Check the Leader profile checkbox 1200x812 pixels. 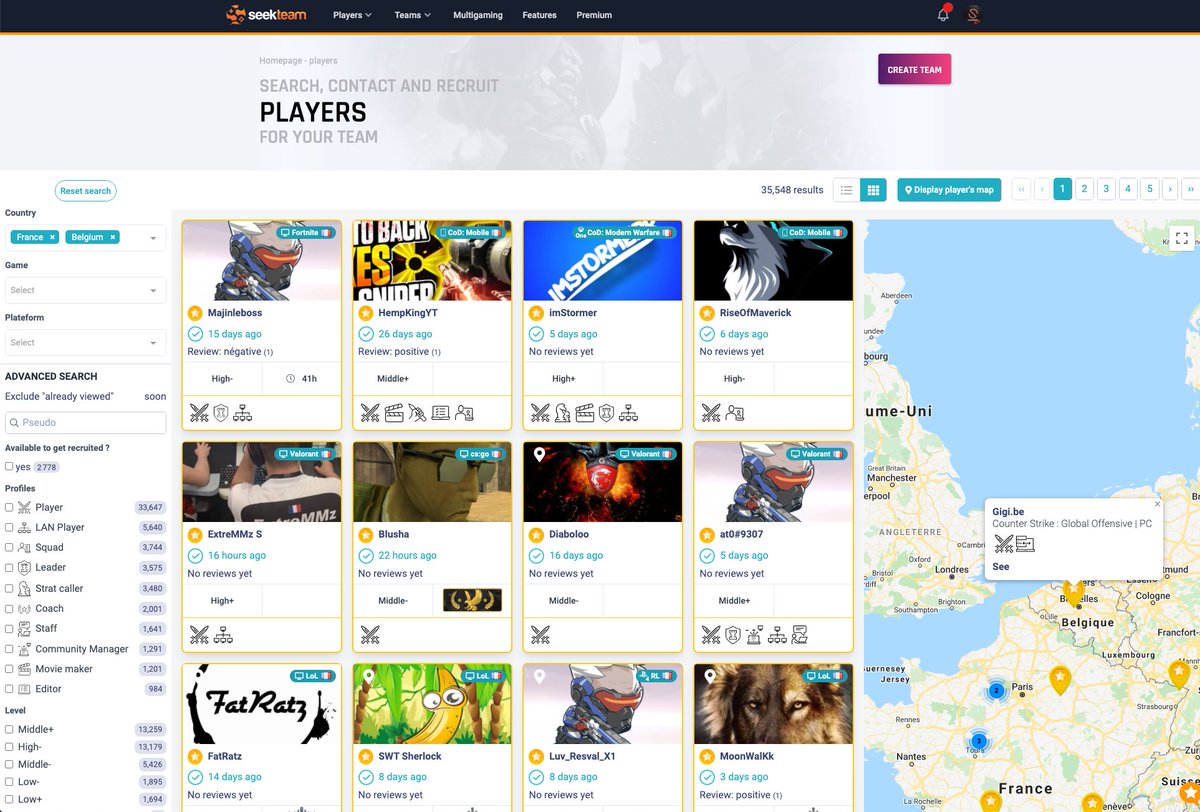(x=9, y=568)
